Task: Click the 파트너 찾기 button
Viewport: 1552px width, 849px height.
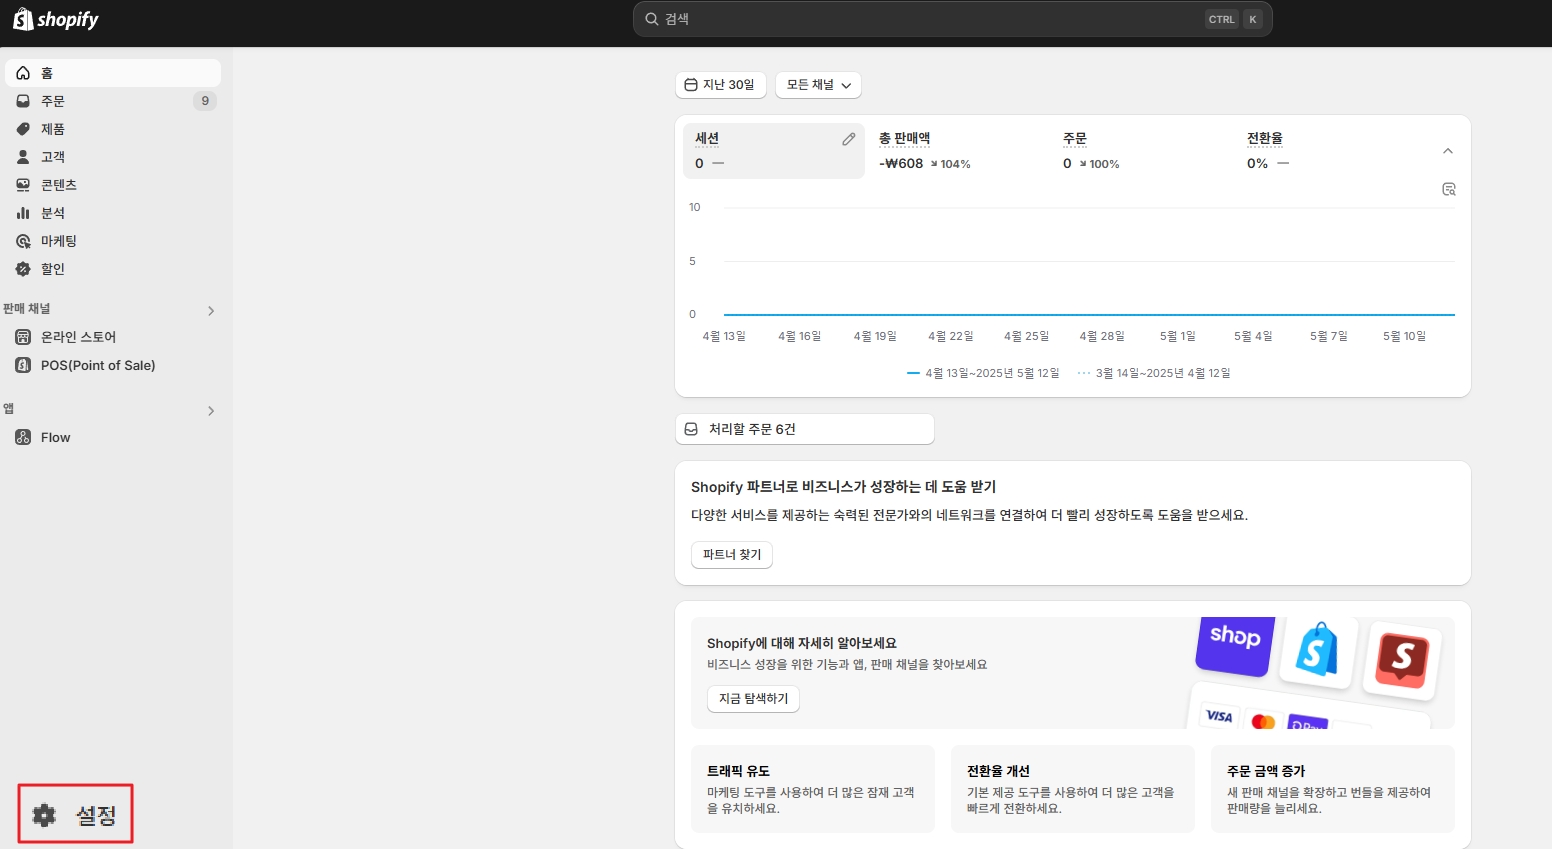Action: [732, 555]
